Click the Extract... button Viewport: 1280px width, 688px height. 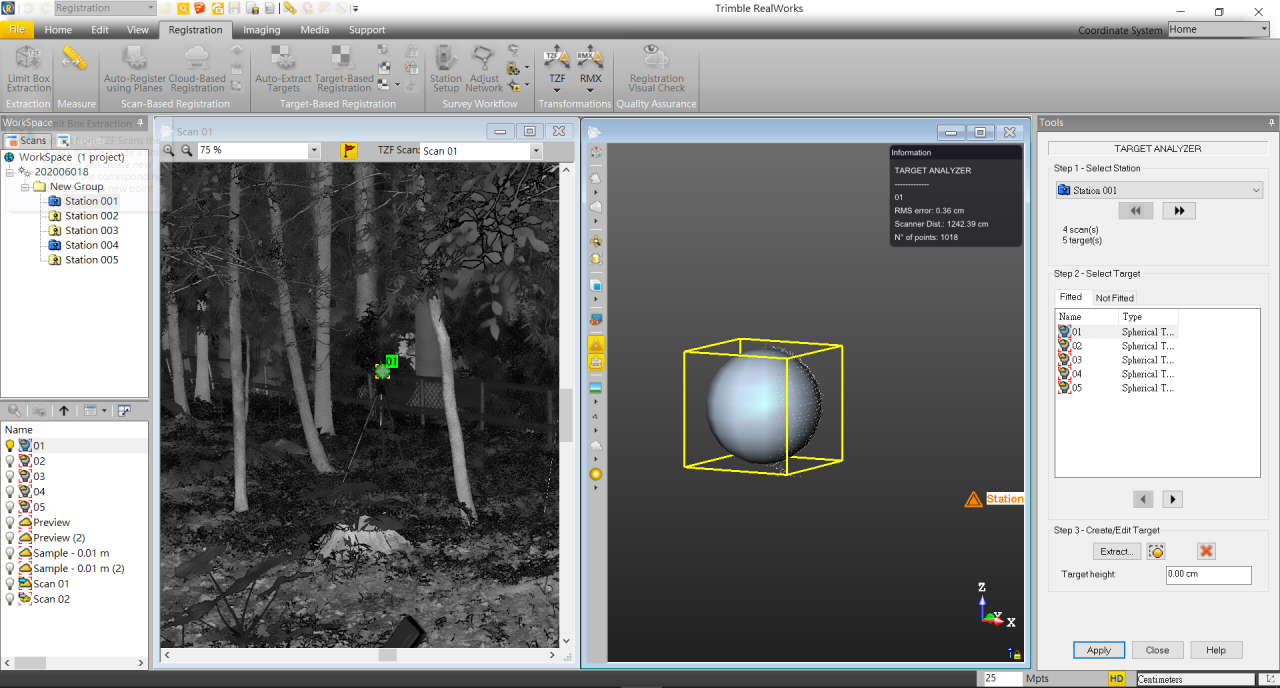(1116, 551)
